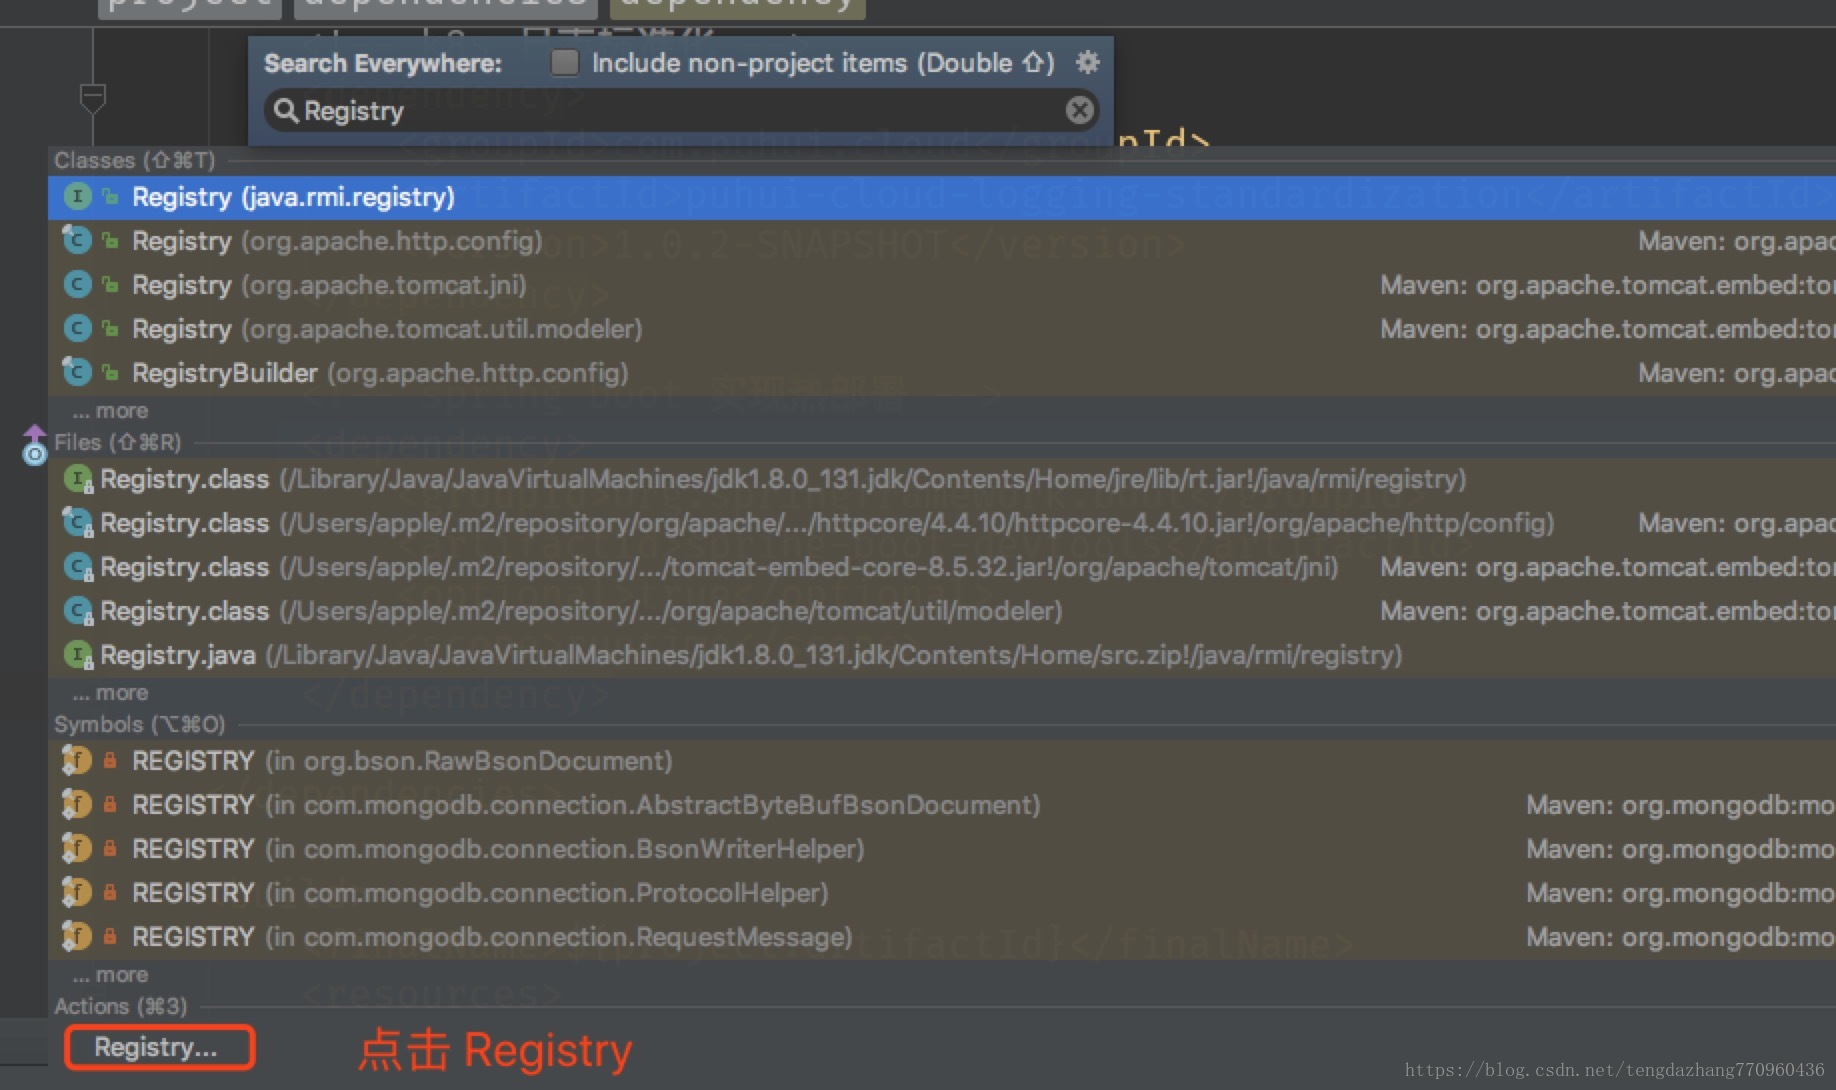
Task: Click file icon of tomcat jni Registry.class
Action: point(79,568)
